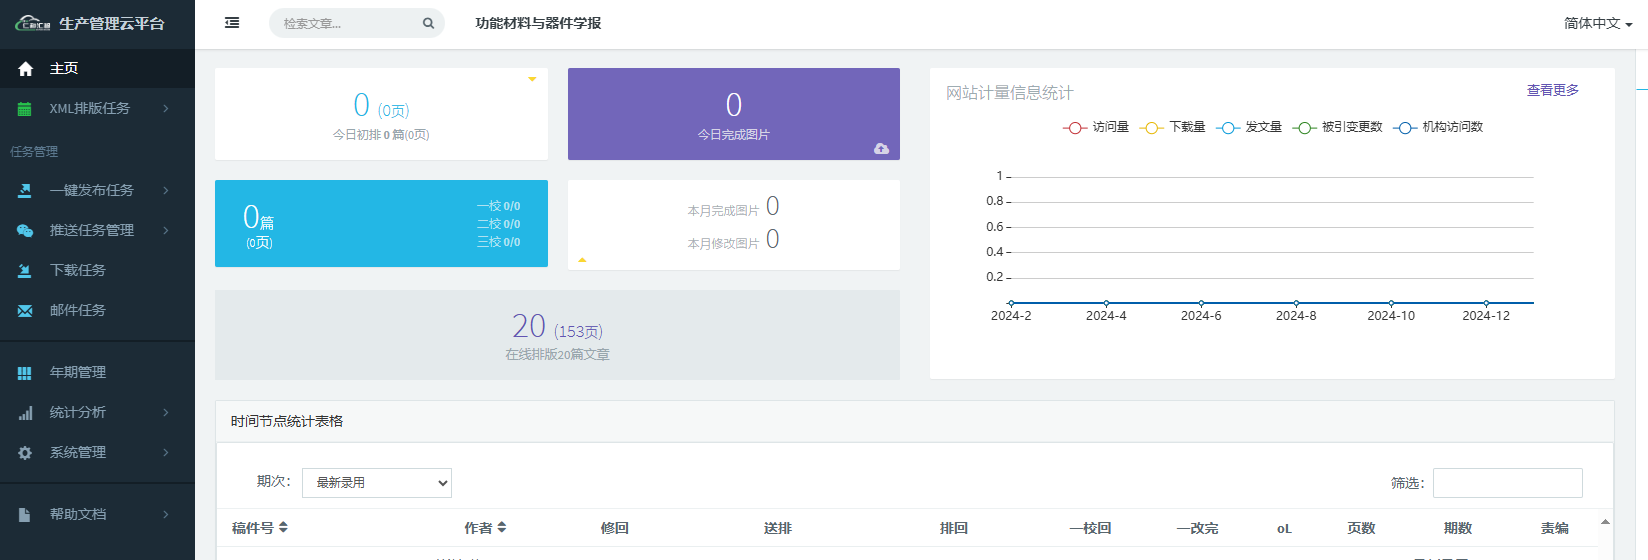Expand the 统计分析 sidebar menu
1648x560 pixels.
pos(90,412)
